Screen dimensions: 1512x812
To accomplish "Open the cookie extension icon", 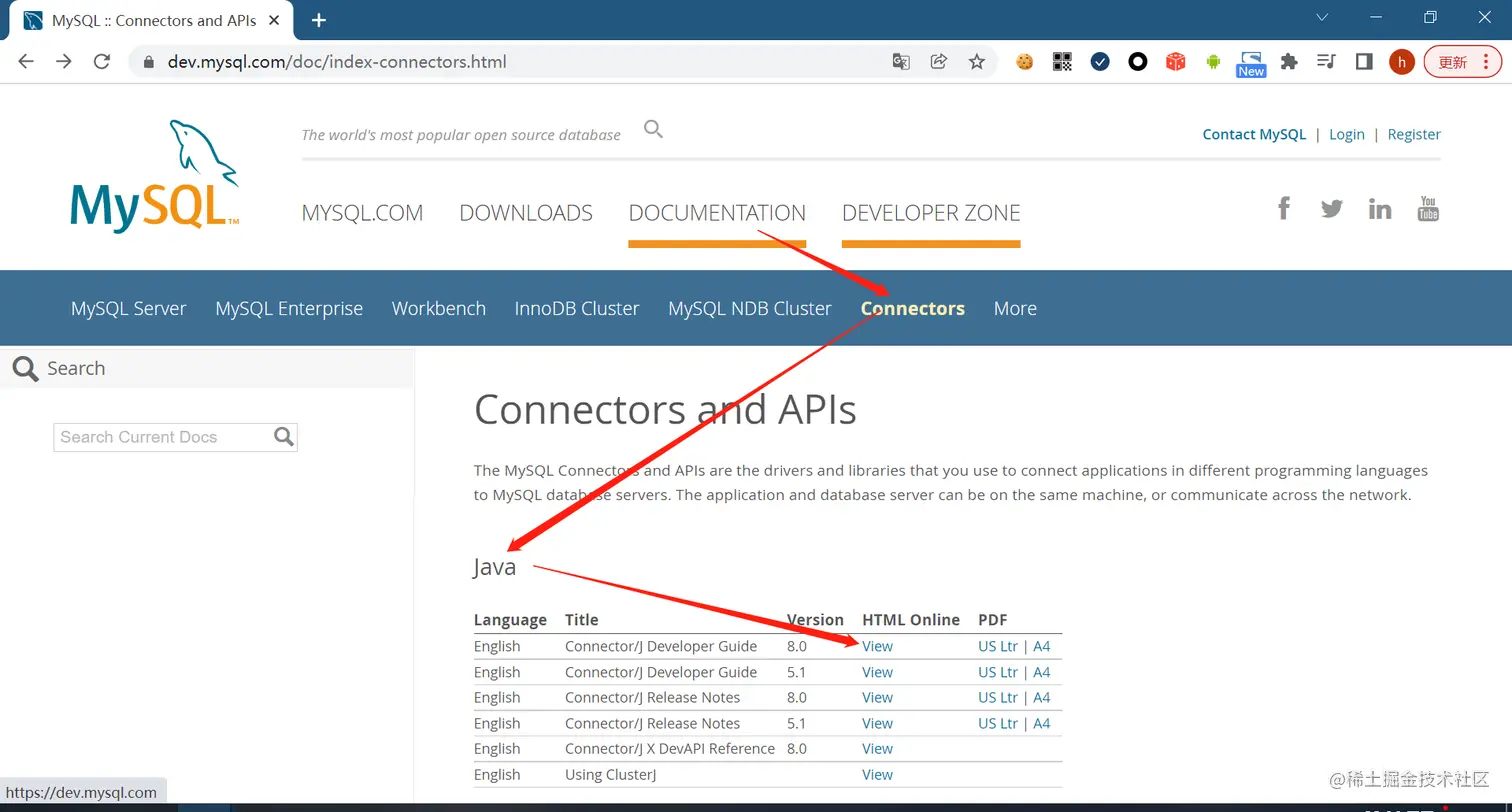I will tap(1024, 62).
